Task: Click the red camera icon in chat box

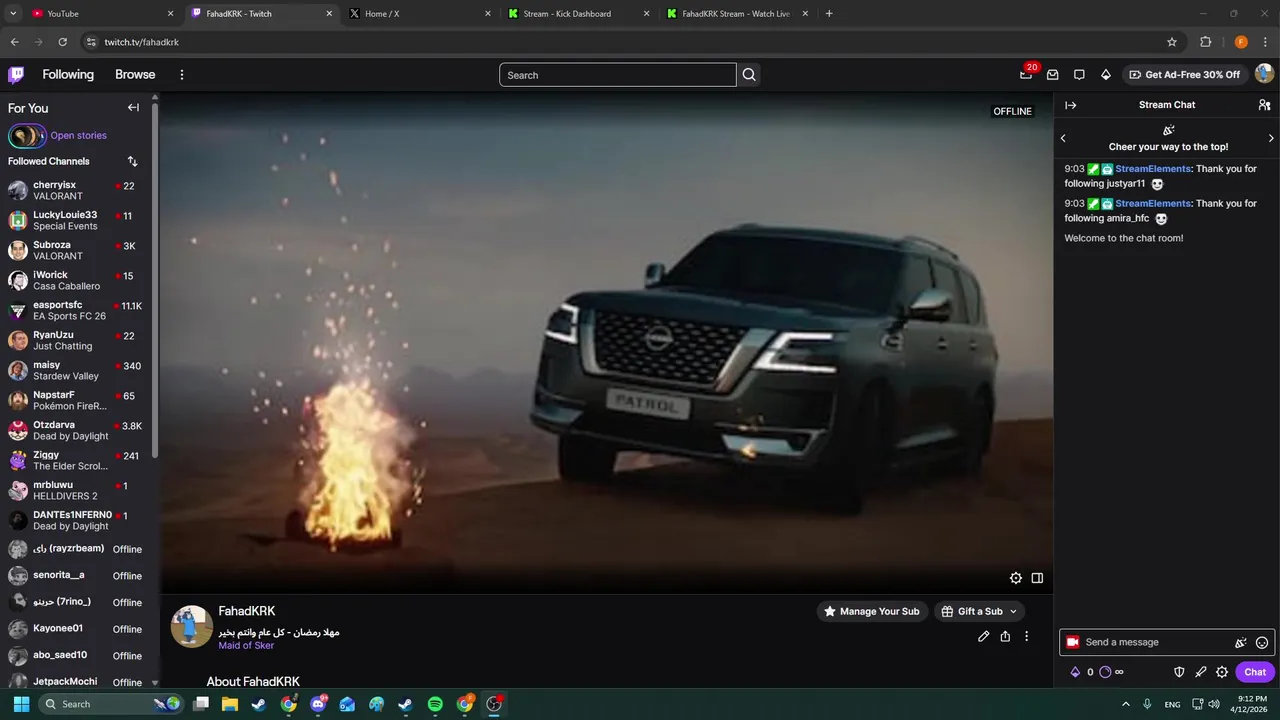Action: tap(1073, 642)
